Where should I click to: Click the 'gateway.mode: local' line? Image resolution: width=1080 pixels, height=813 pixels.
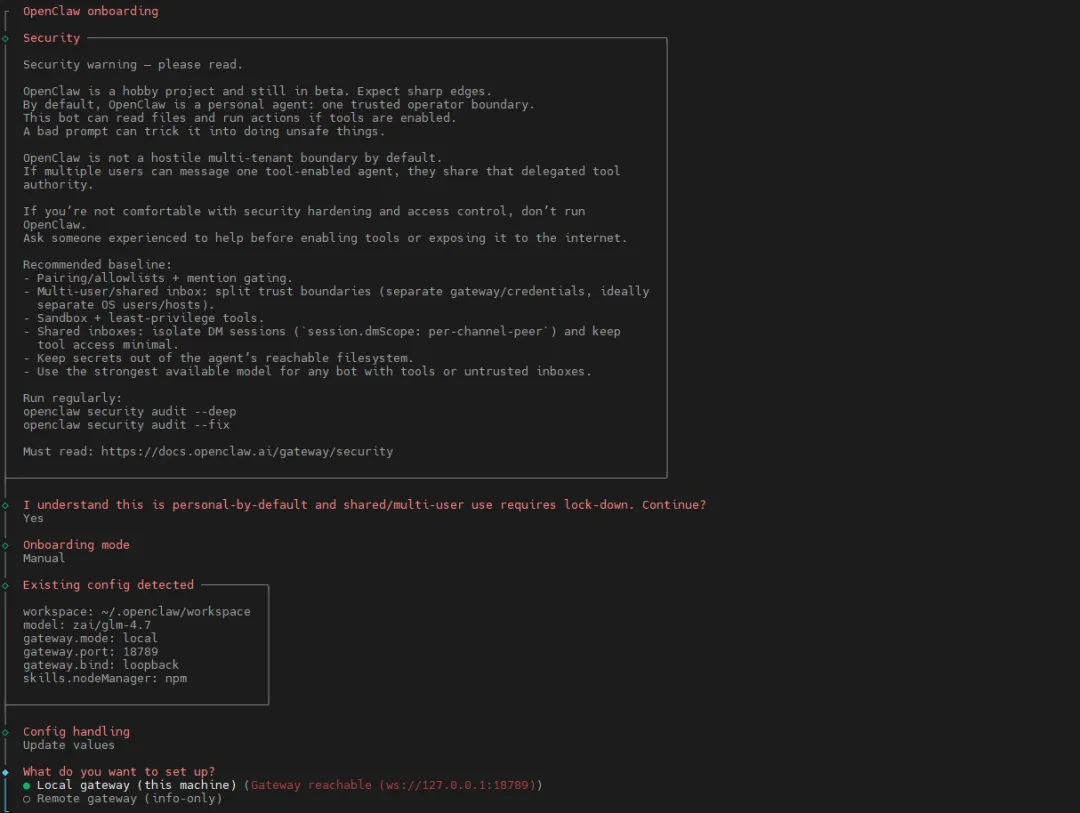90,638
